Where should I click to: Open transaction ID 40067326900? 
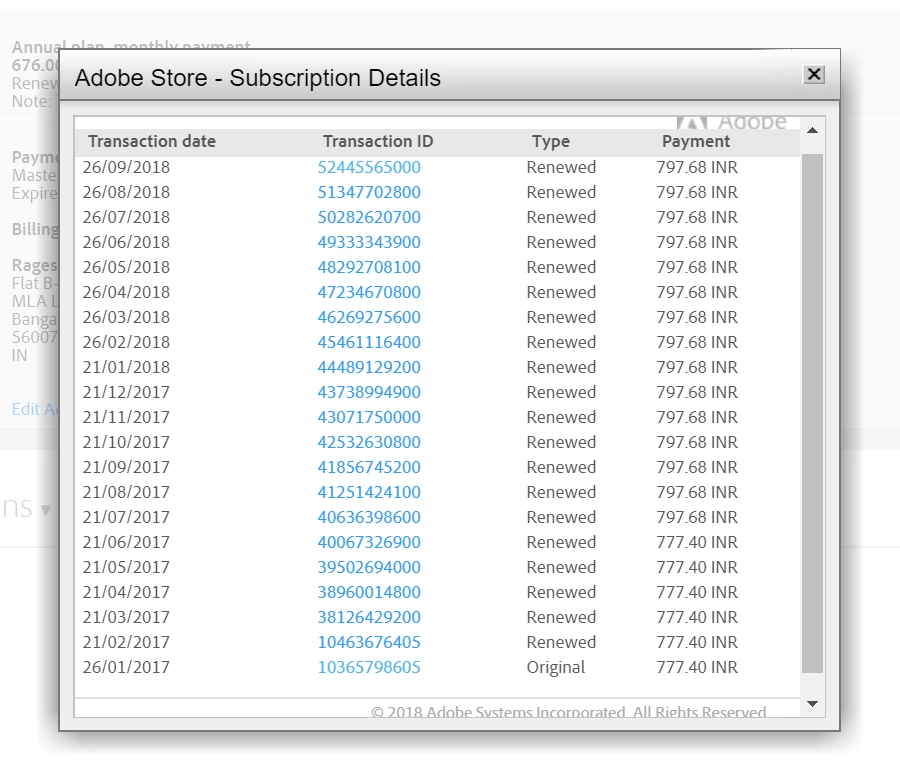pos(369,542)
